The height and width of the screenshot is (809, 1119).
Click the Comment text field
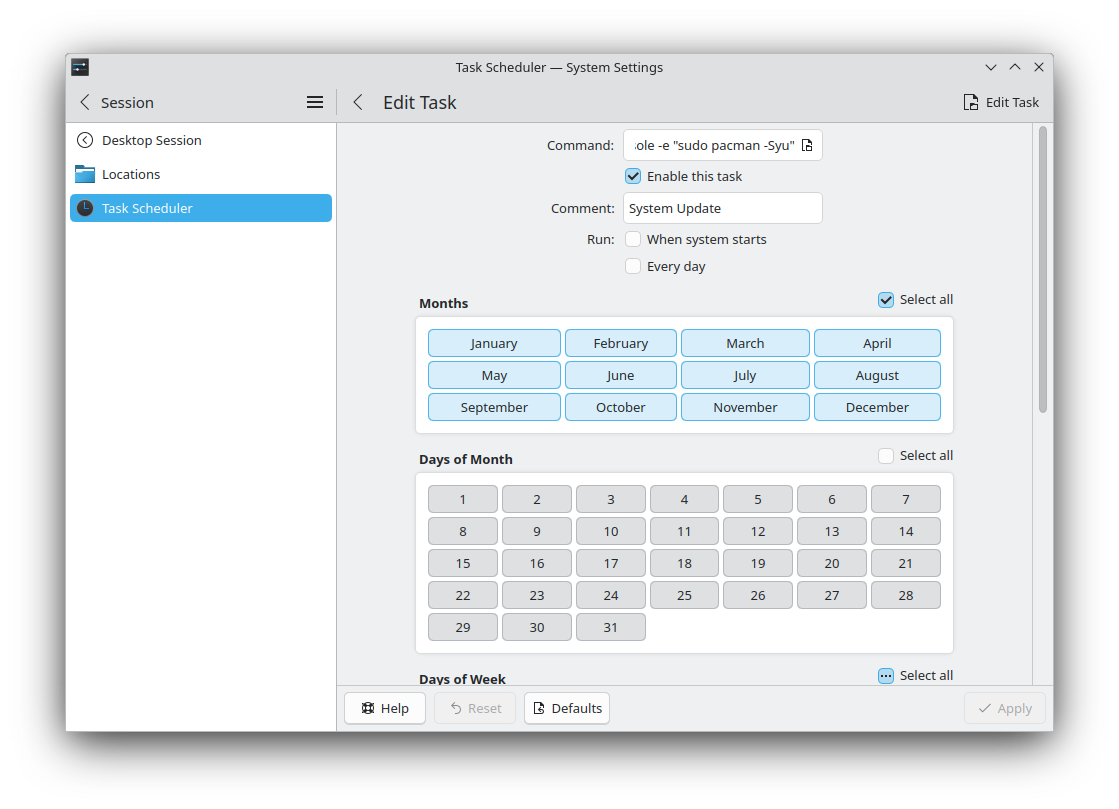722,208
